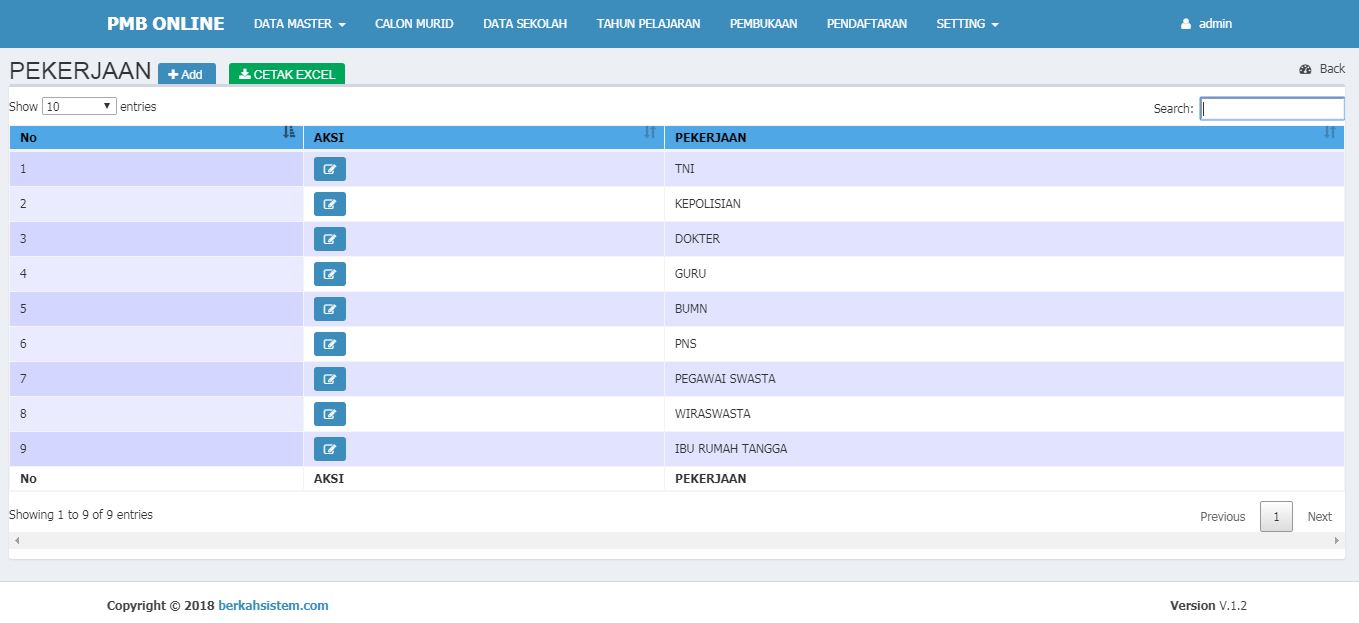Screen dimensions: 1359x623
Task: Click the Back link
Action: (x=1322, y=69)
